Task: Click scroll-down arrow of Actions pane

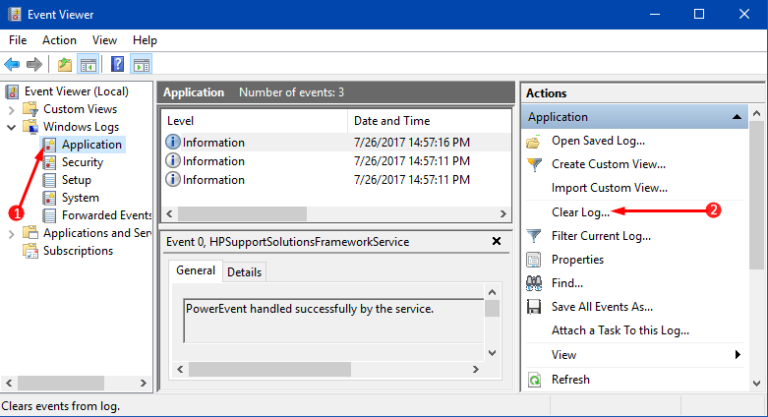Action: [757, 383]
